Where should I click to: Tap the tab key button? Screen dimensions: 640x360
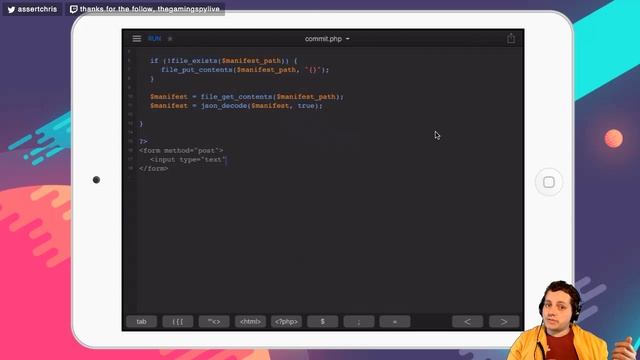click(x=141, y=322)
